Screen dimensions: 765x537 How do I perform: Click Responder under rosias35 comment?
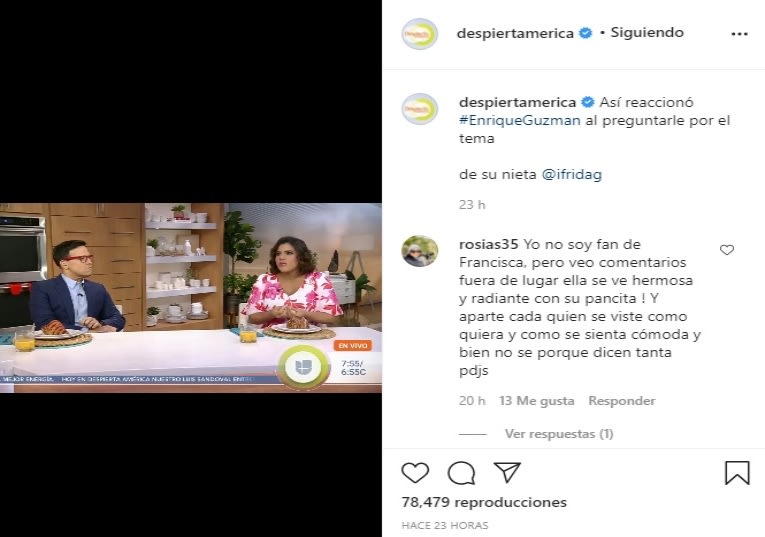pyautogui.click(x=622, y=401)
